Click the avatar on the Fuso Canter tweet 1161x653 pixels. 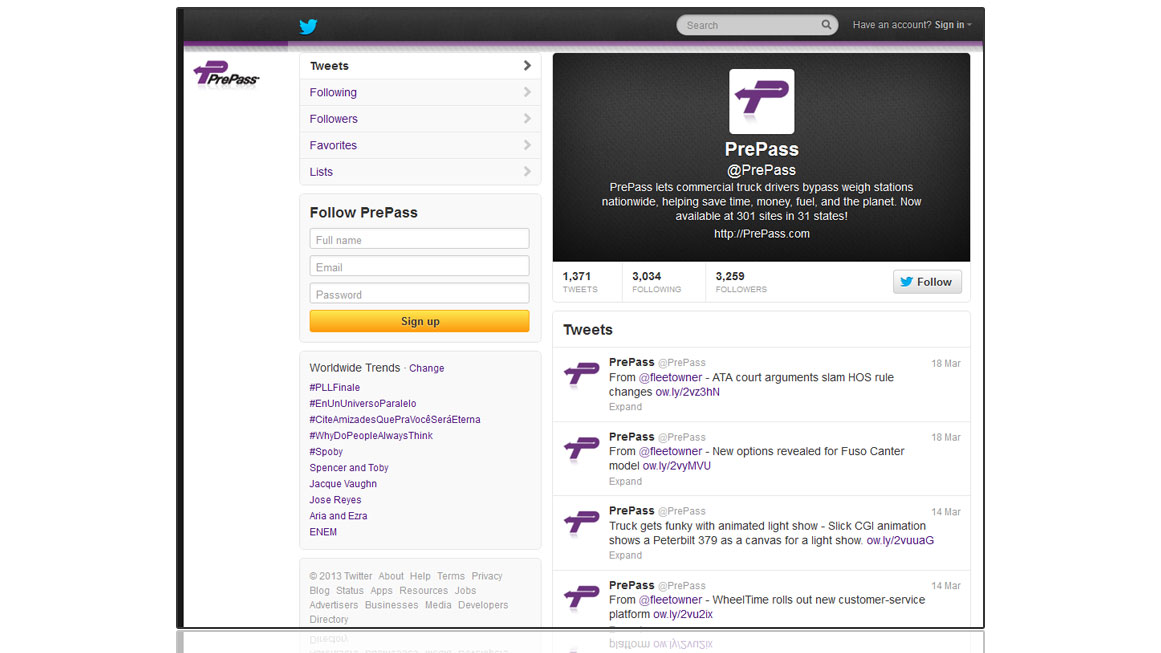[581, 449]
